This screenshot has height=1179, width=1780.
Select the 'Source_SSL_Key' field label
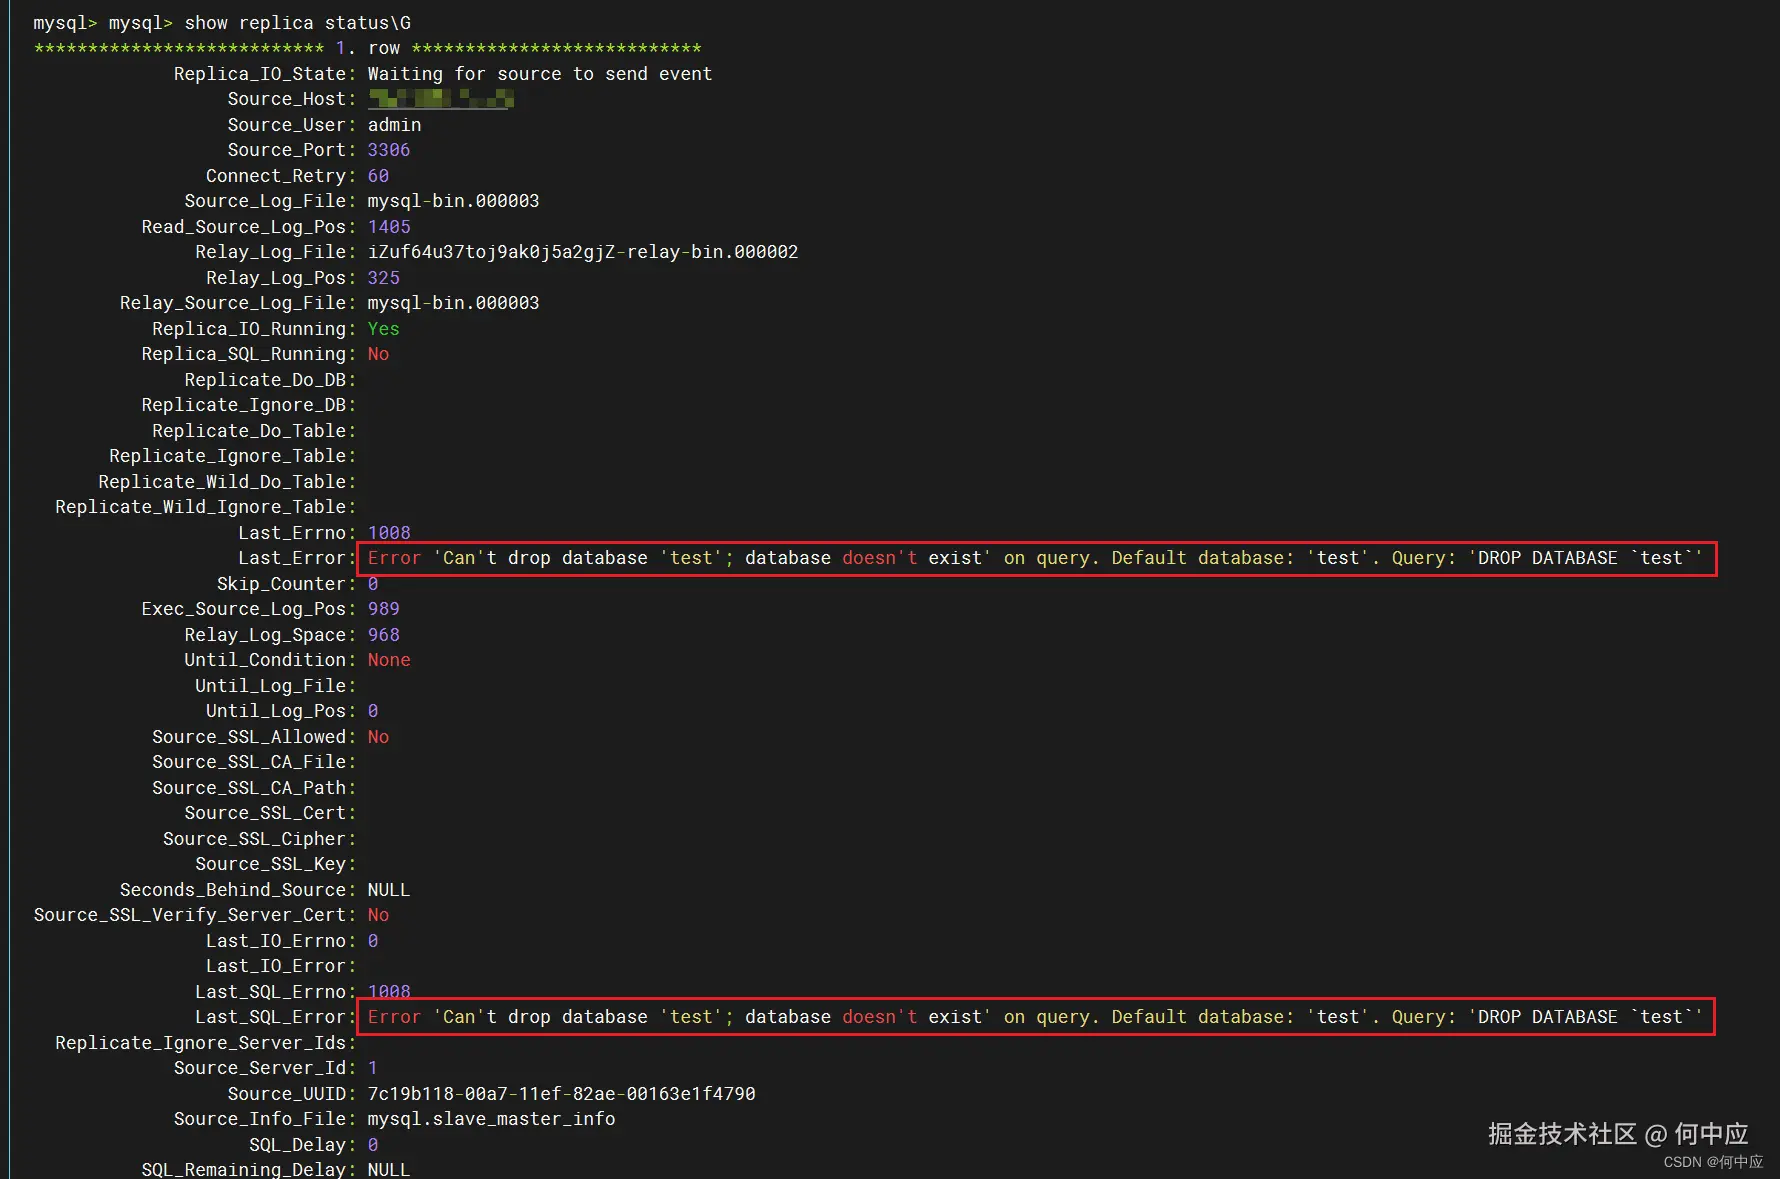pyautogui.click(x=271, y=864)
